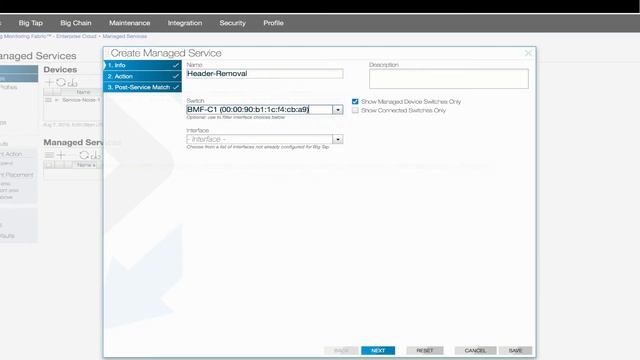Viewport: 640px width, 360px height.
Task: Open the Devices table chart icon
Action: tap(73, 83)
